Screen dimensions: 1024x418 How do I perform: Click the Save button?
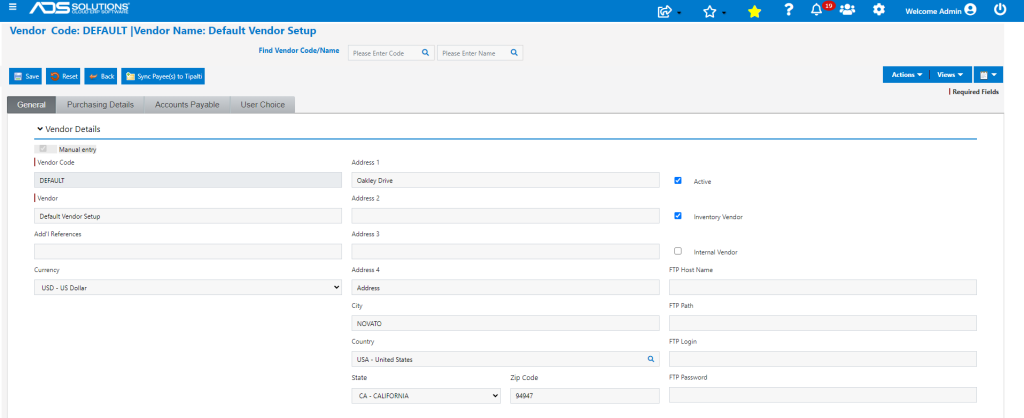click(x=25, y=76)
